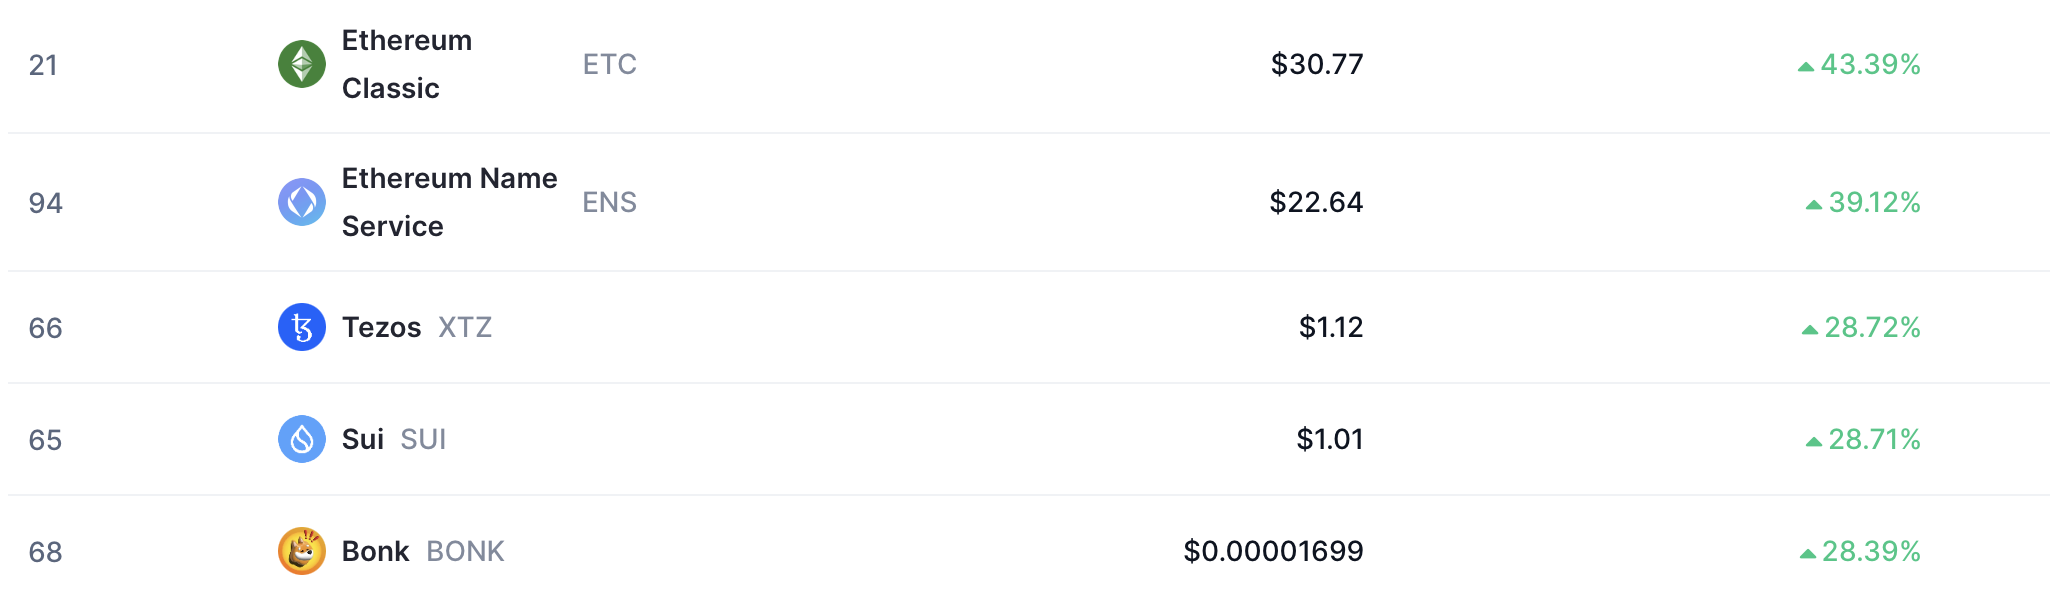Click the Ethereum Classic coin logo
Image resolution: width=2050 pixels, height=604 pixels.
pos(301,64)
